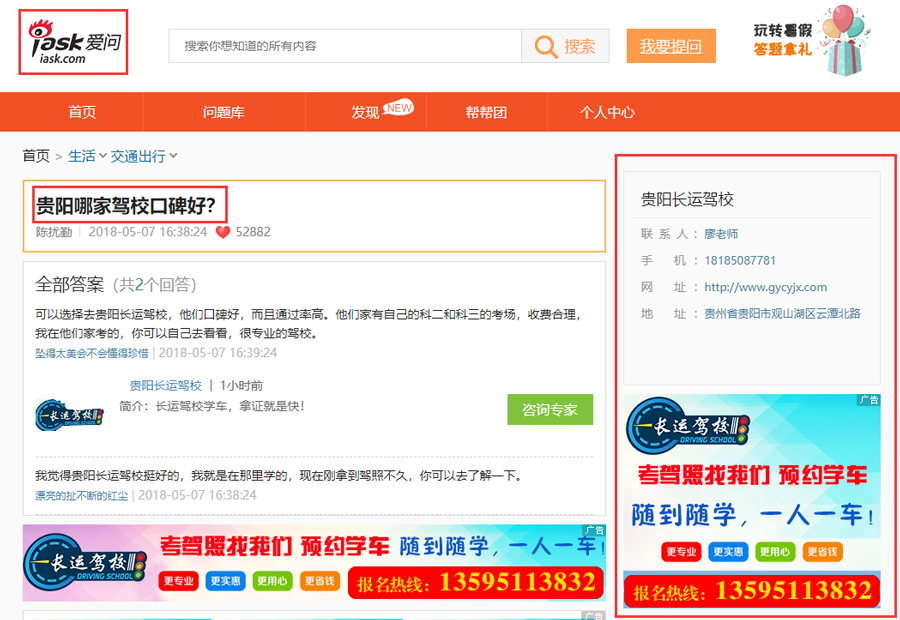Viewport: 900px width, 620px height.
Task: Click the 搜索 button
Action: point(565,46)
